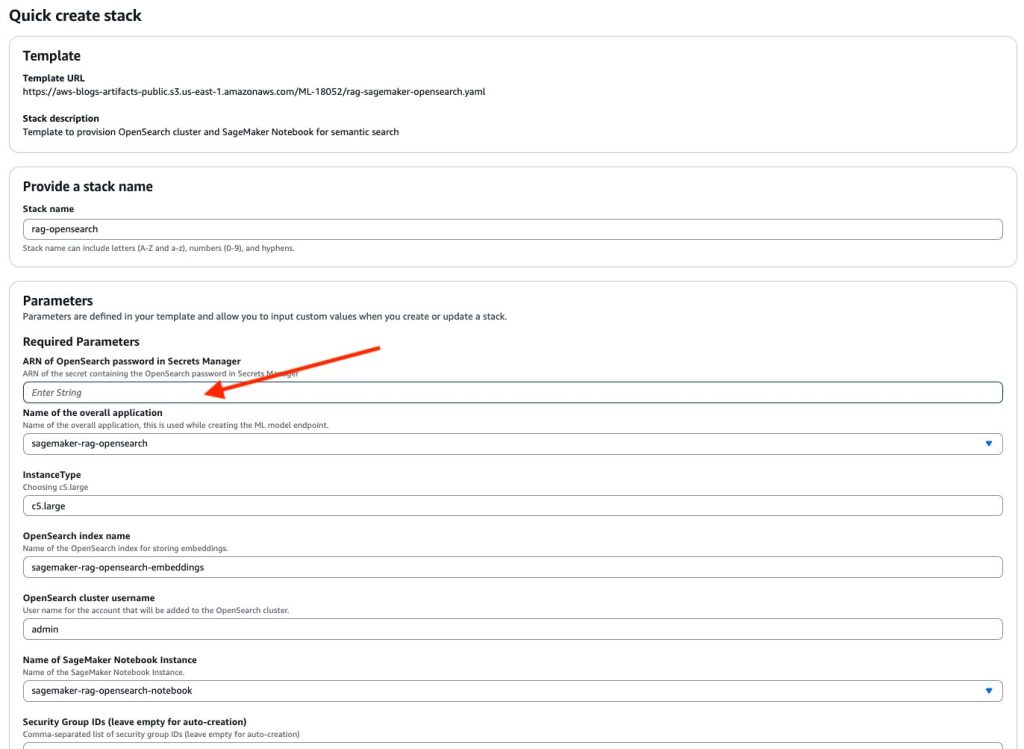1024x749 pixels.
Task: Click the 'Name of the overall application' label
Action: pos(93,413)
